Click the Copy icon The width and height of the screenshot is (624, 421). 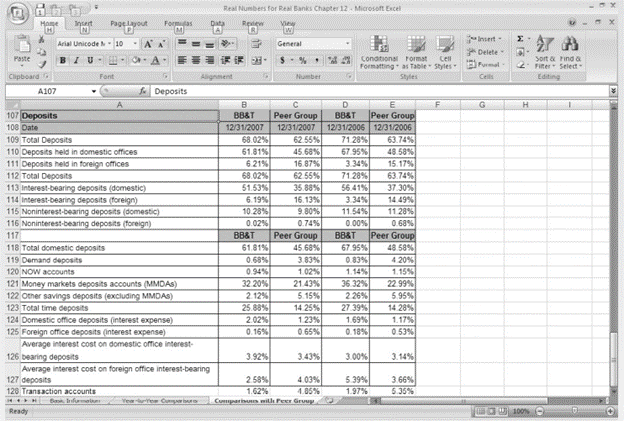pos(41,52)
